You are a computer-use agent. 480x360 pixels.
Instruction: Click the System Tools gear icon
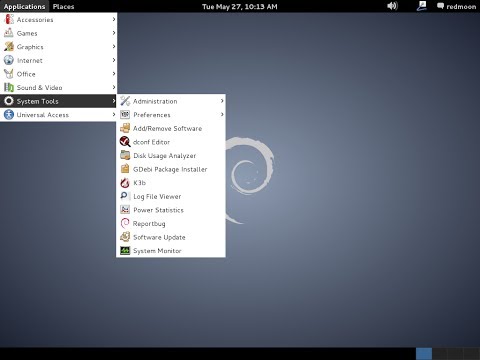[9, 101]
